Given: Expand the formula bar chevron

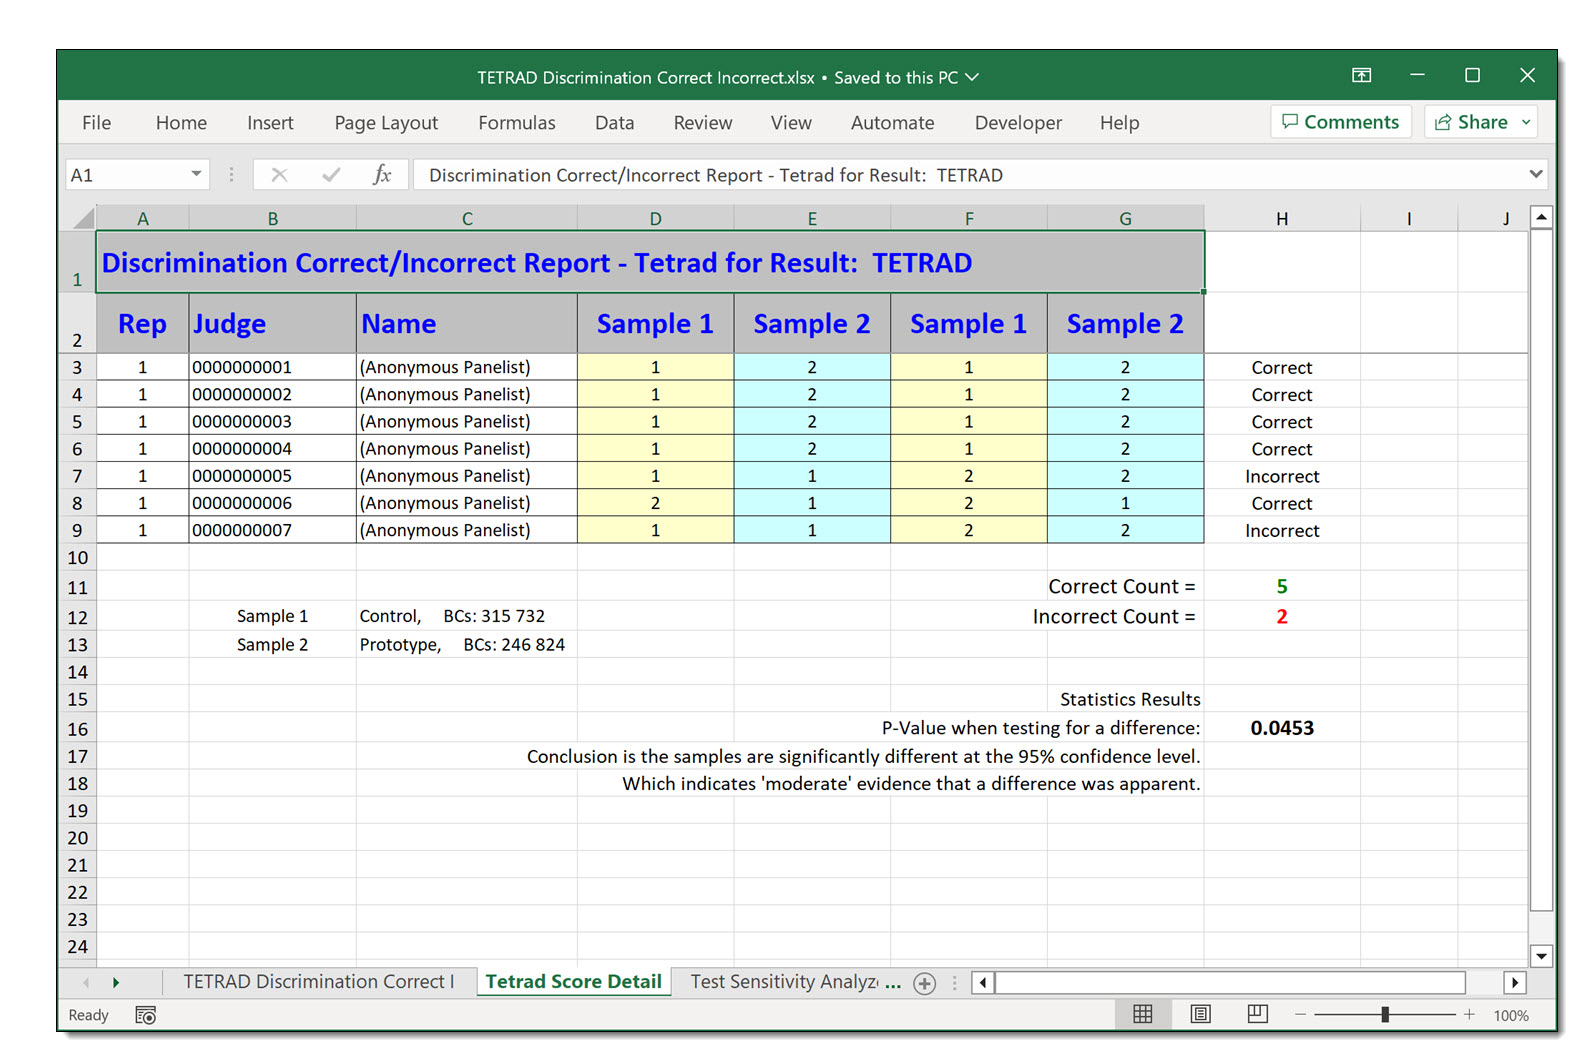Looking at the screenshot, I should (1535, 174).
